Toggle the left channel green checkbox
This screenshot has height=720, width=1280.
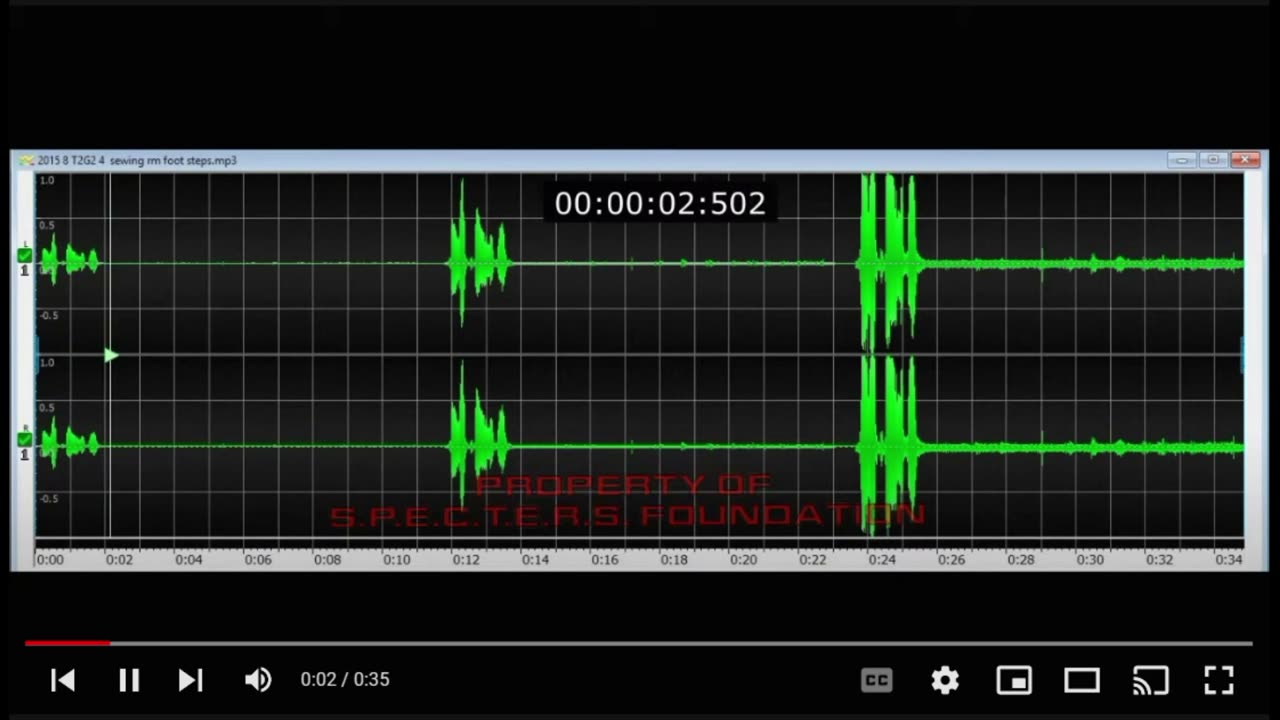point(24,256)
